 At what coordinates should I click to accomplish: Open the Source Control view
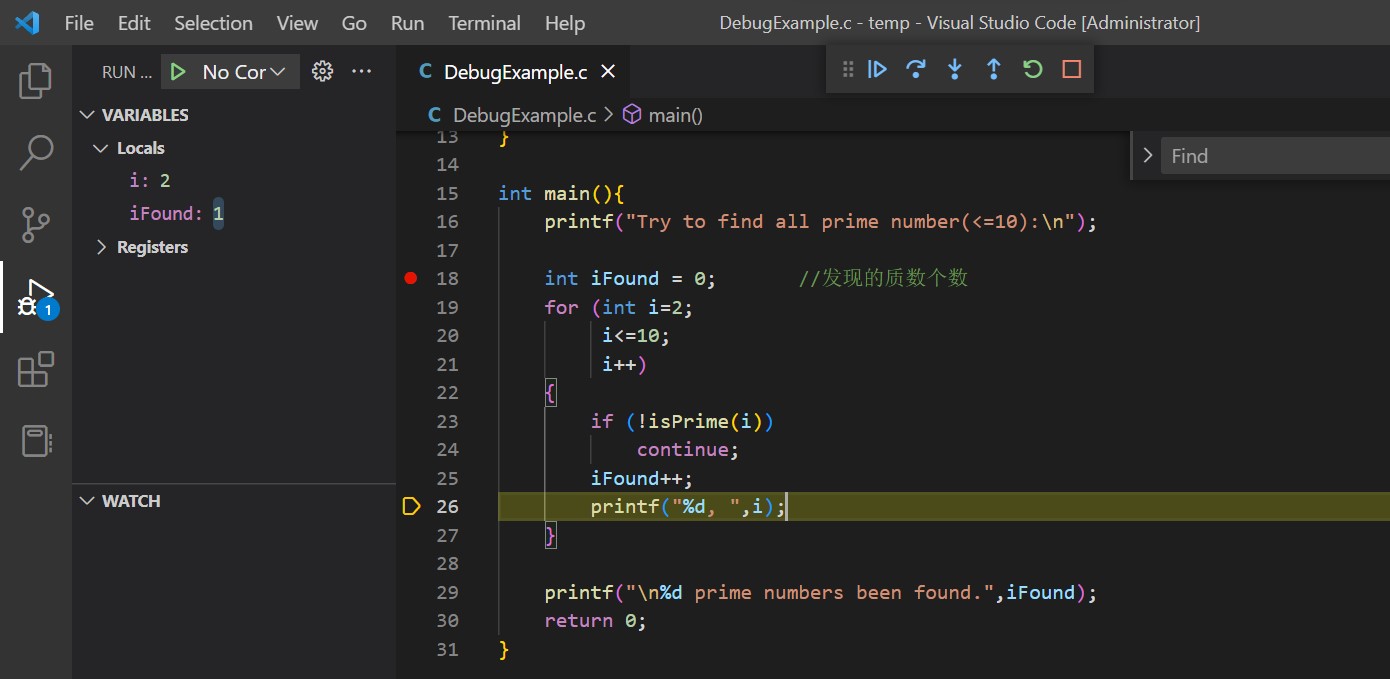[x=36, y=225]
